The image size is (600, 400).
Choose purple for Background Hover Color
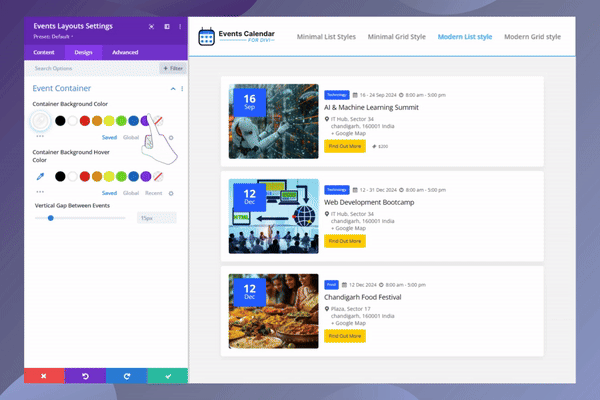tap(146, 176)
